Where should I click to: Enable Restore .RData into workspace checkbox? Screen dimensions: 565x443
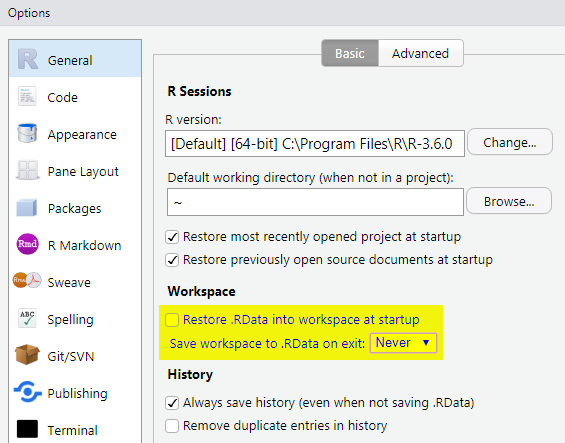click(x=172, y=320)
